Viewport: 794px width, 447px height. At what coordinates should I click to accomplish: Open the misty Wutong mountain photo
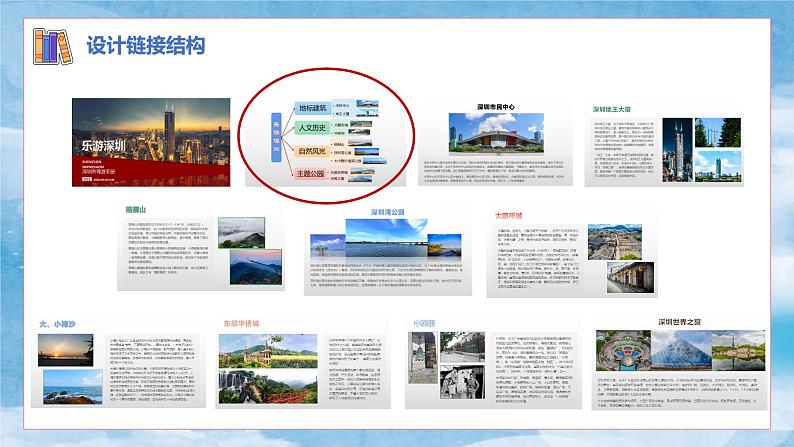click(x=242, y=233)
